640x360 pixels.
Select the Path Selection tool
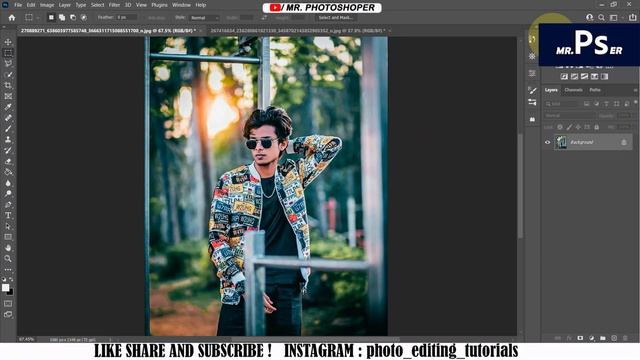[x=8, y=226]
